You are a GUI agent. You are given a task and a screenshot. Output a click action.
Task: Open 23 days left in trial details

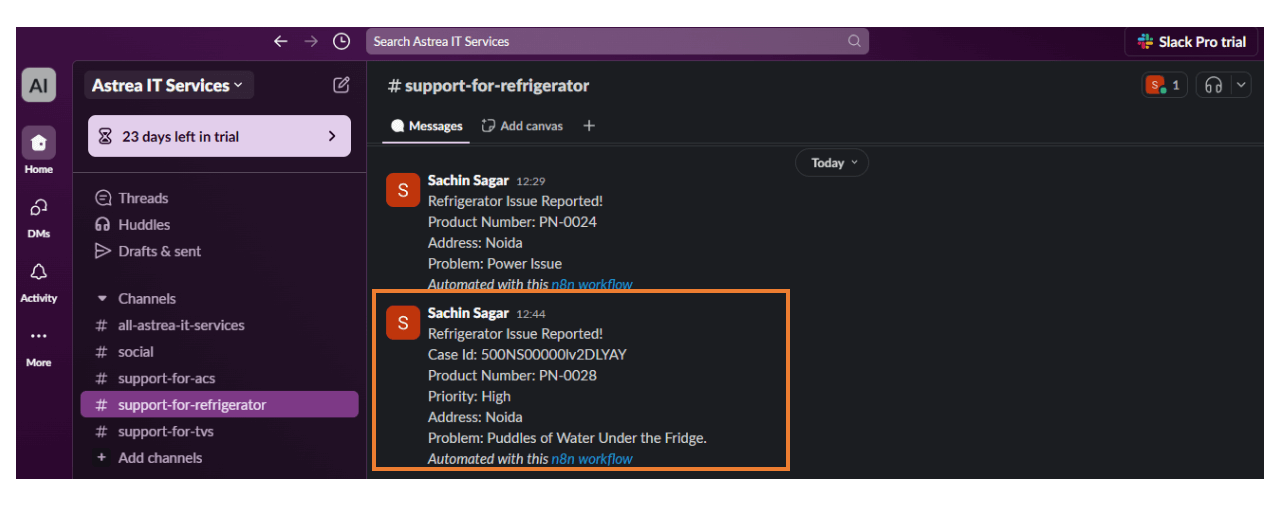point(219,136)
